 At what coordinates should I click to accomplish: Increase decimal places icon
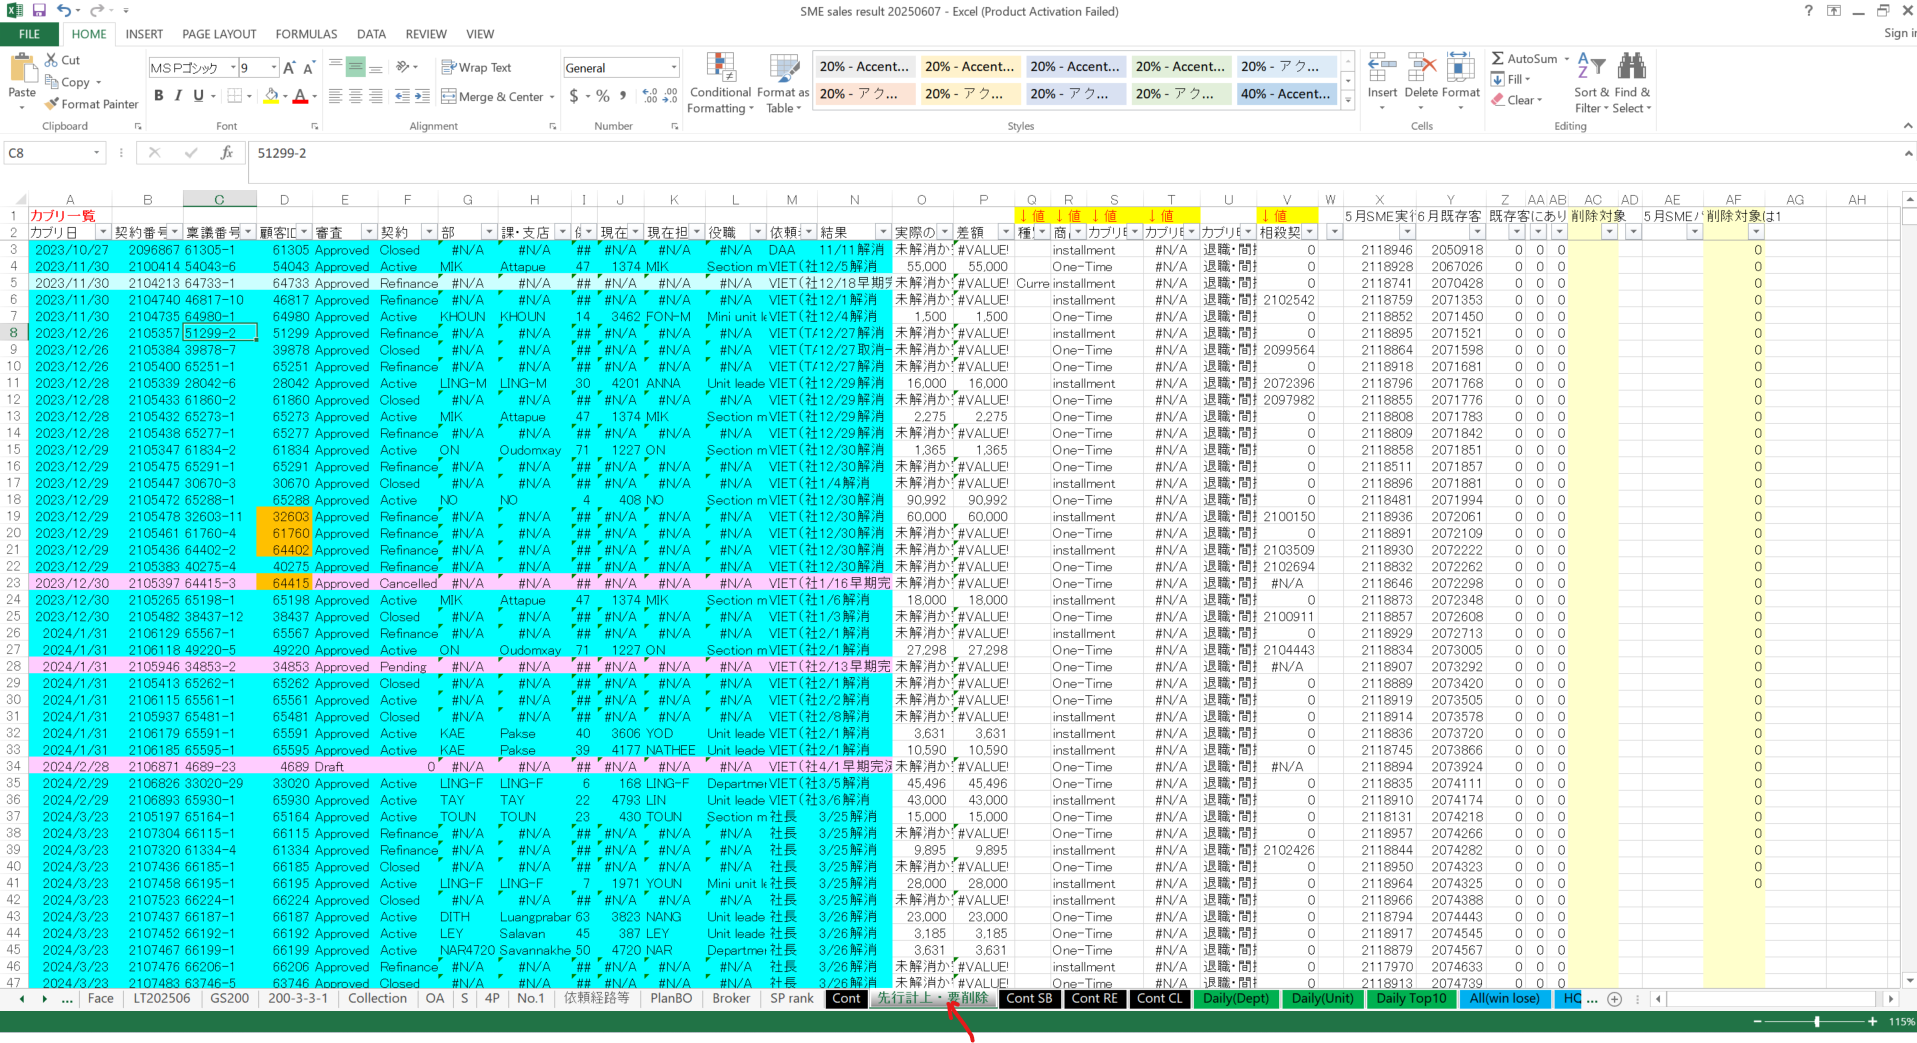click(x=651, y=96)
